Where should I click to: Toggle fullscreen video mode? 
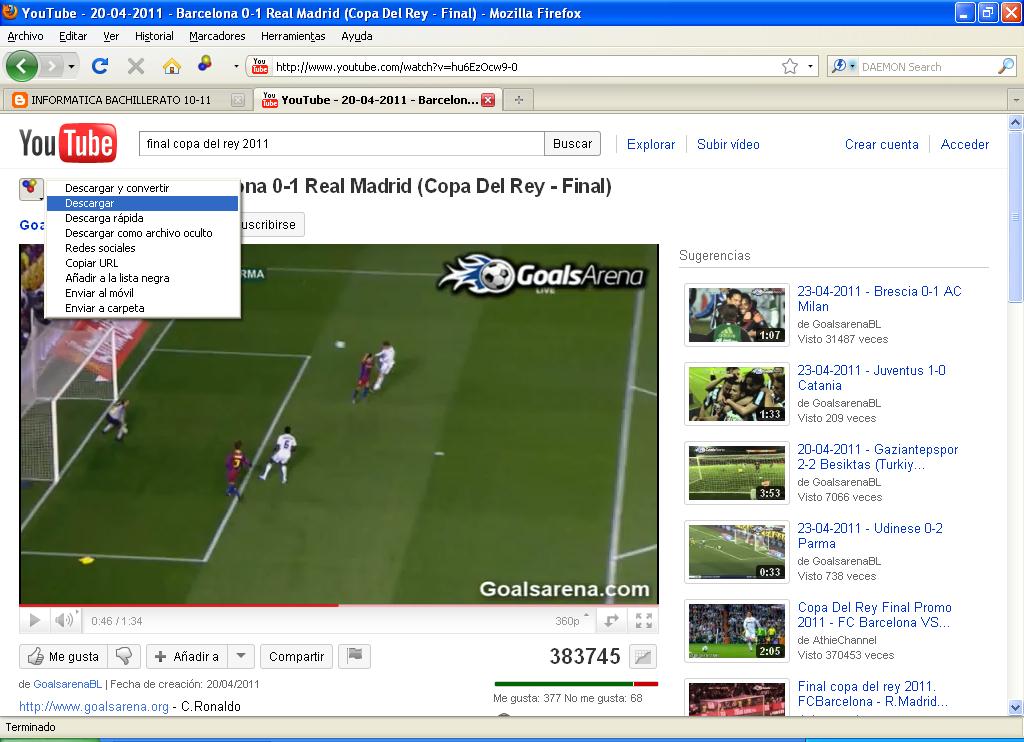pos(644,621)
